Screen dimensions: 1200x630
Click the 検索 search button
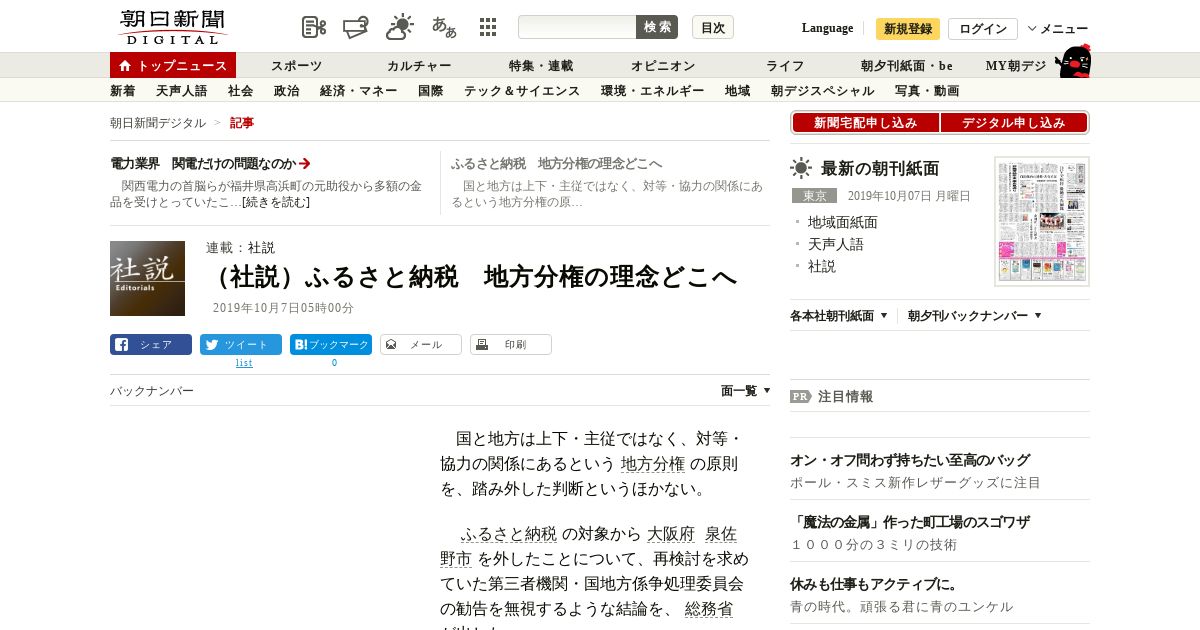pyautogui.click(x=657, y=27)
